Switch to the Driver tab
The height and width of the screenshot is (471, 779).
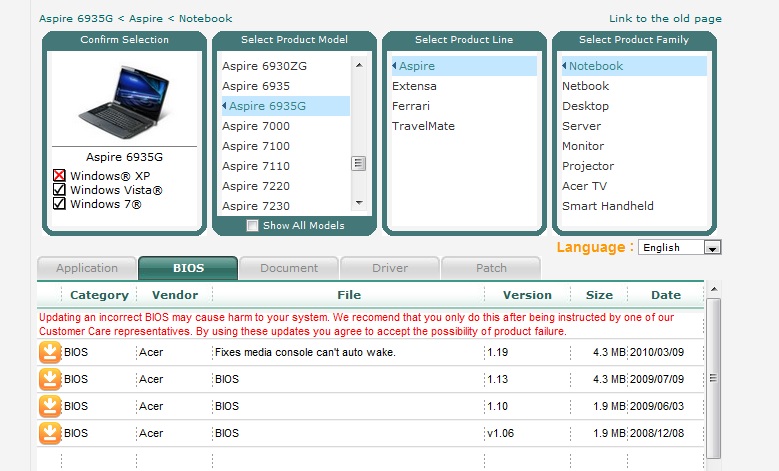pyautogui.click(x=390, y=268)
